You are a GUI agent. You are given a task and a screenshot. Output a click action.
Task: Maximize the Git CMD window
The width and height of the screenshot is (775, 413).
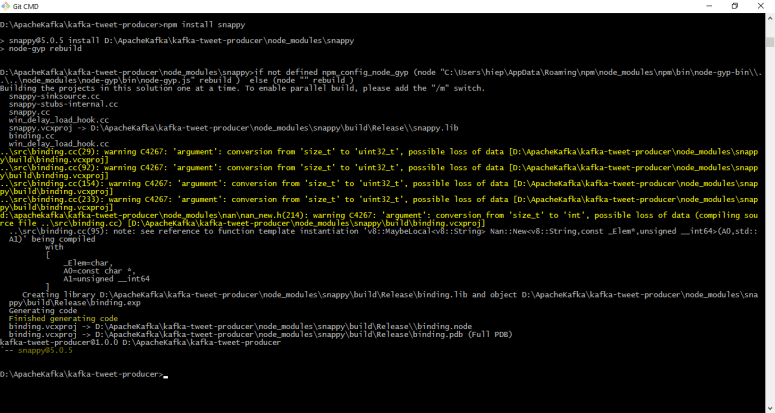tap(734, 6)
